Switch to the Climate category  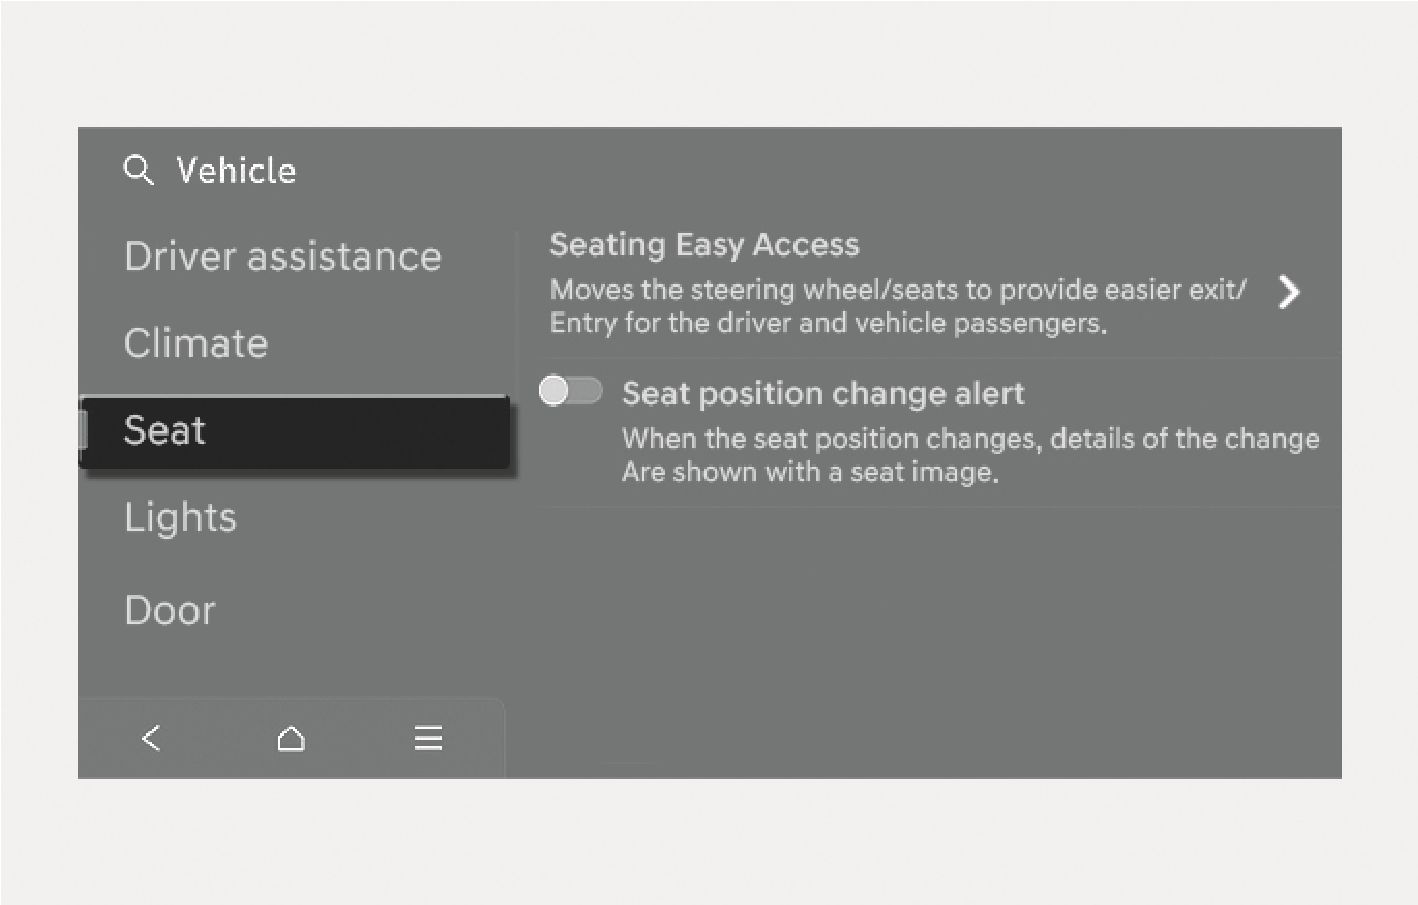tap(196, 343)
